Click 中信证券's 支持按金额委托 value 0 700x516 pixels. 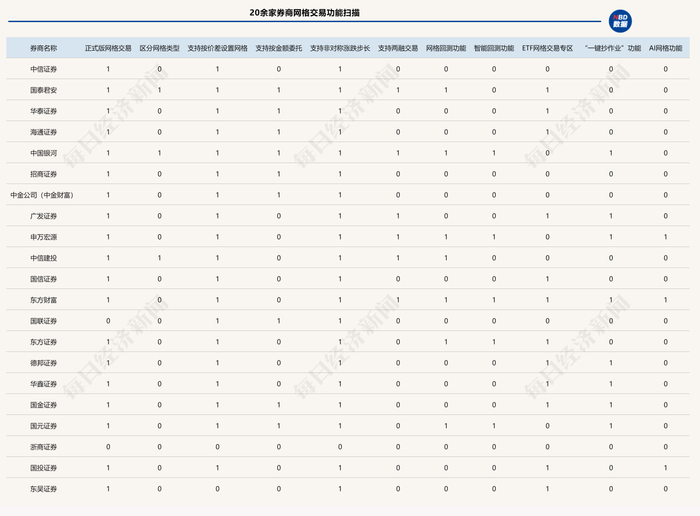point(279,69)
